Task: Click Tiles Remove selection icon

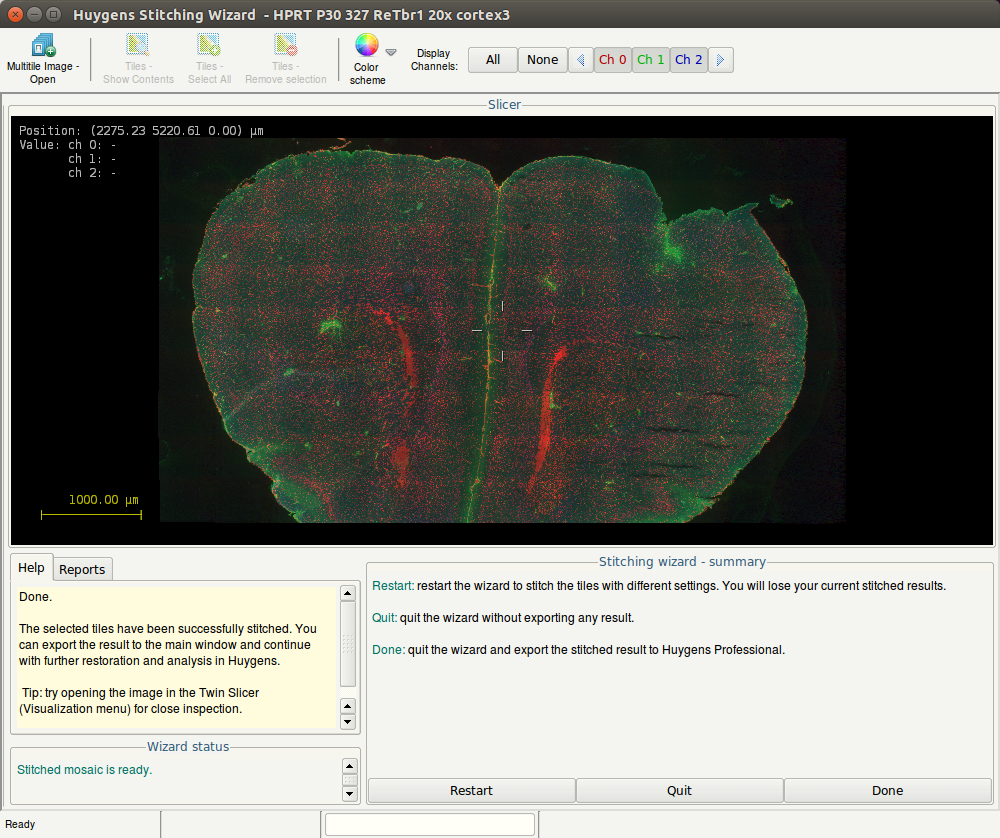Action: click(285, 46)
